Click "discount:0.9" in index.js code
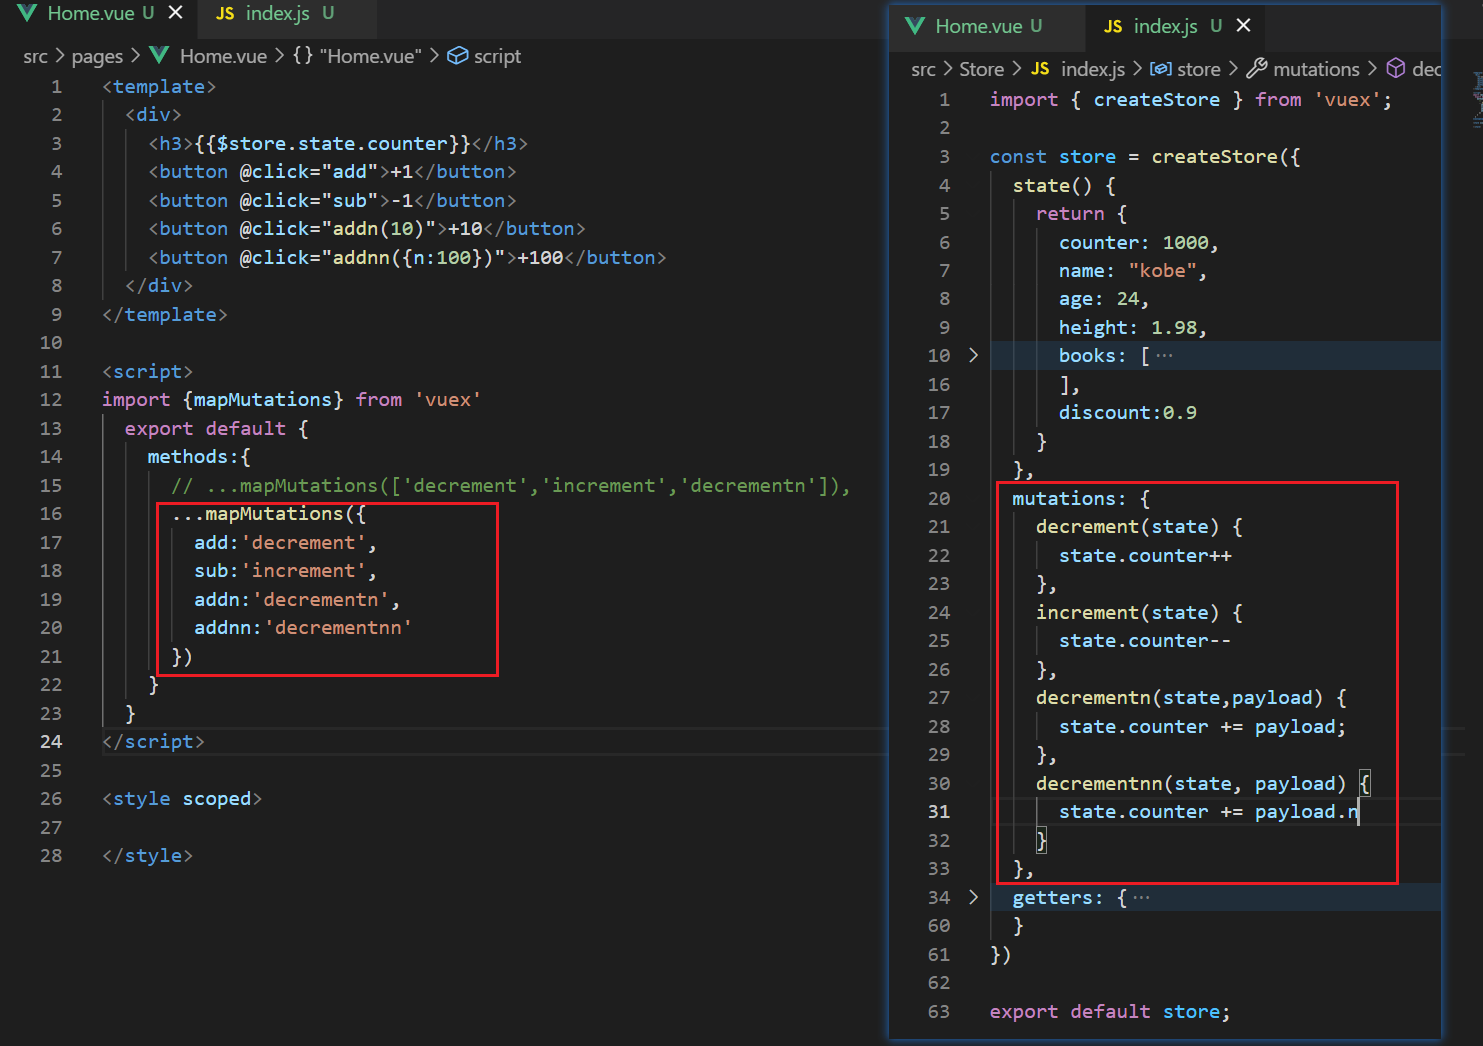 [1128, 413]
